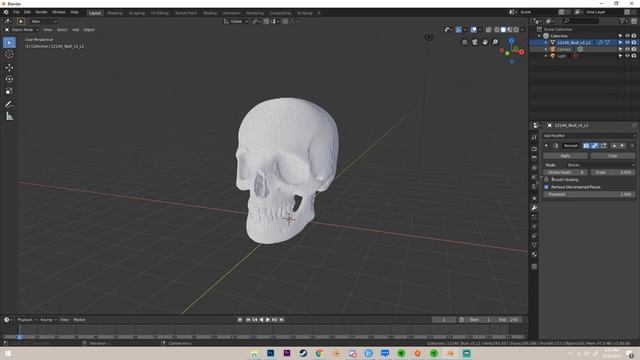Image resolution: width=640 pixels, height=360 pixels.
Task: Hide the Light in the outliner
Action: click(627, 56)
